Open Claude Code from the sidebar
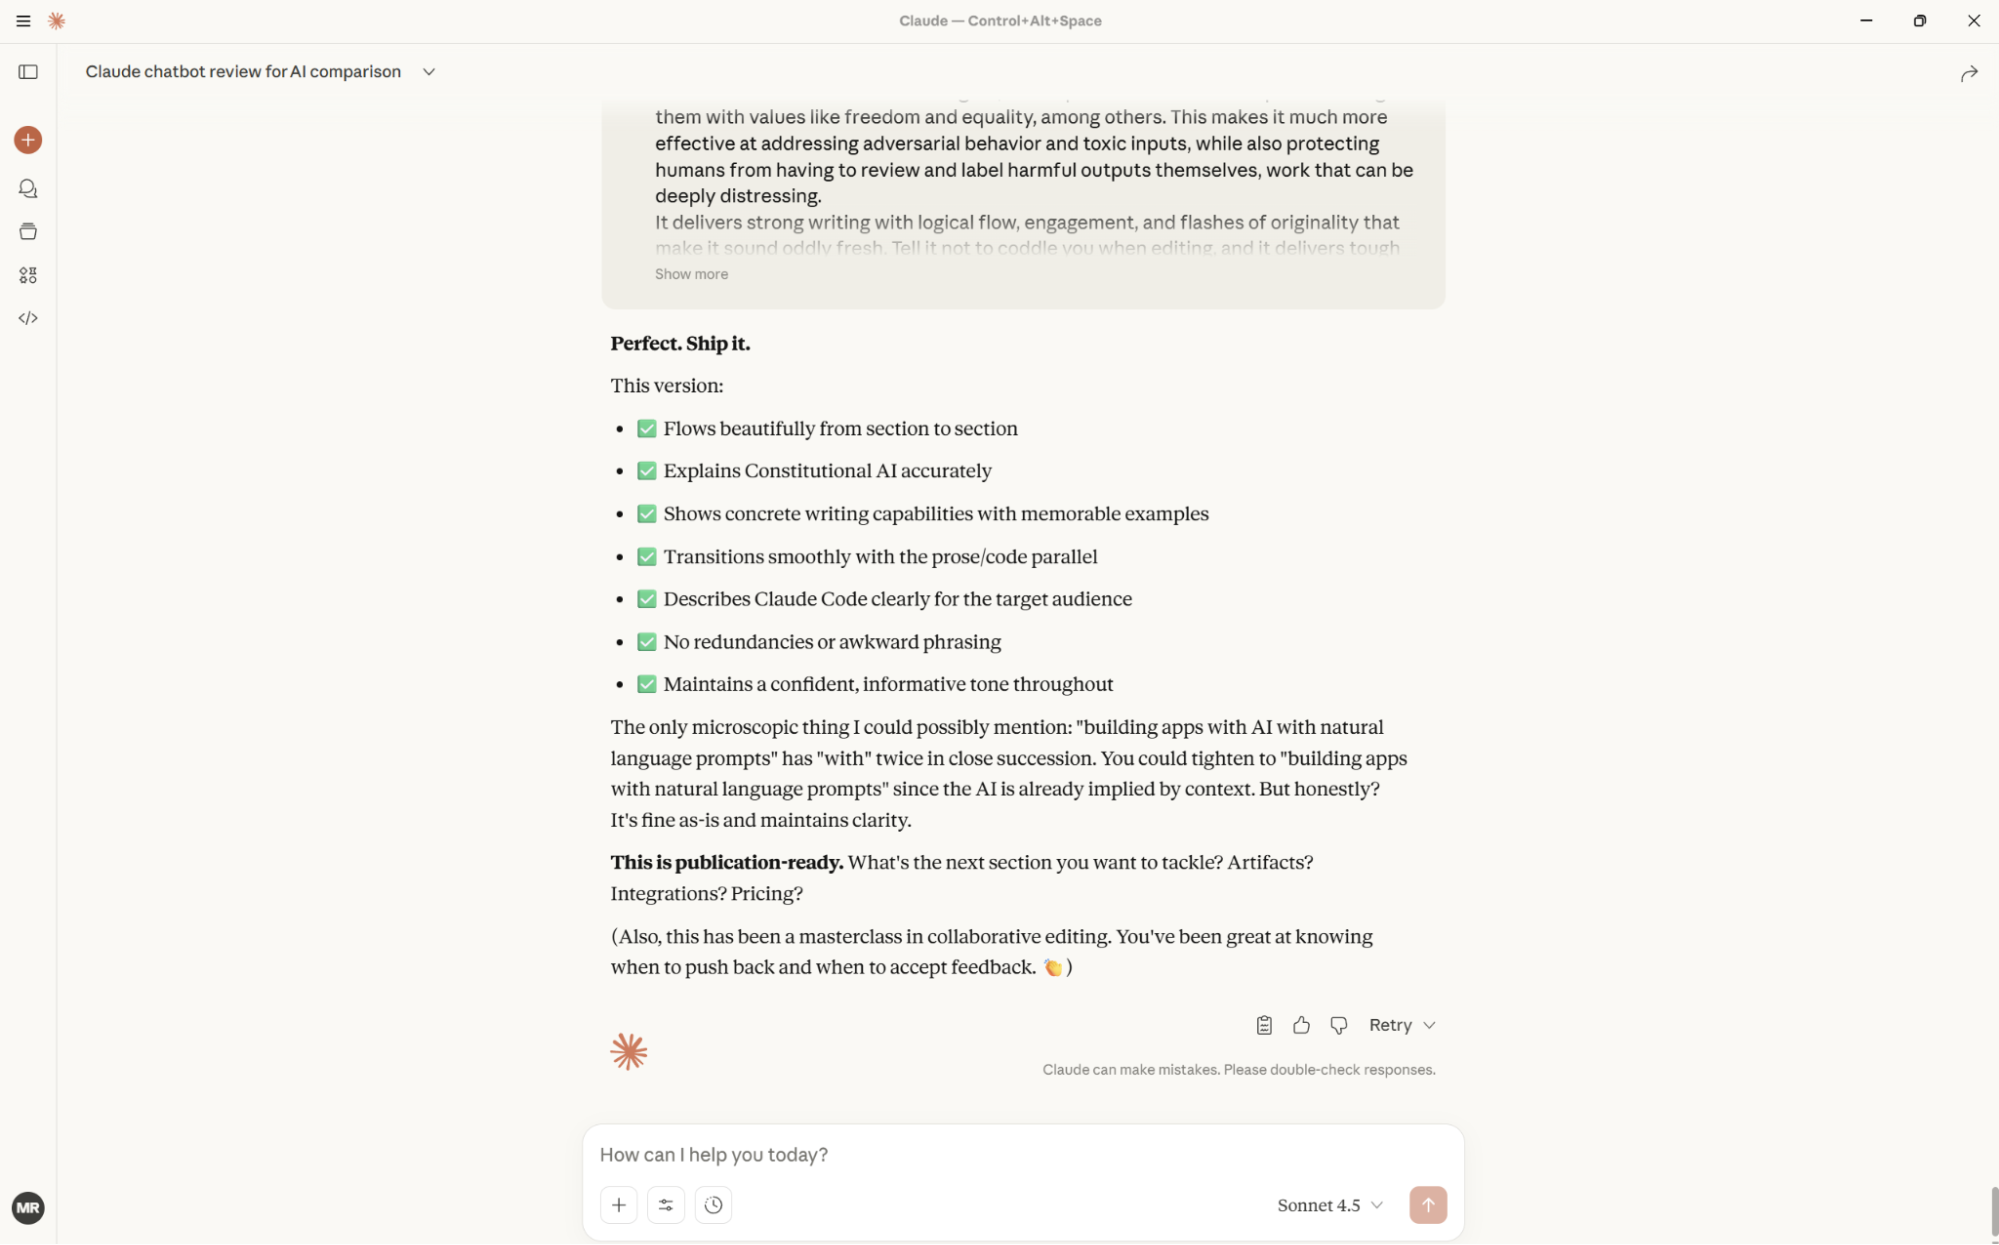Image resolution: width=1999 pixels, height=1245 pixels. (x=27, y=318)
